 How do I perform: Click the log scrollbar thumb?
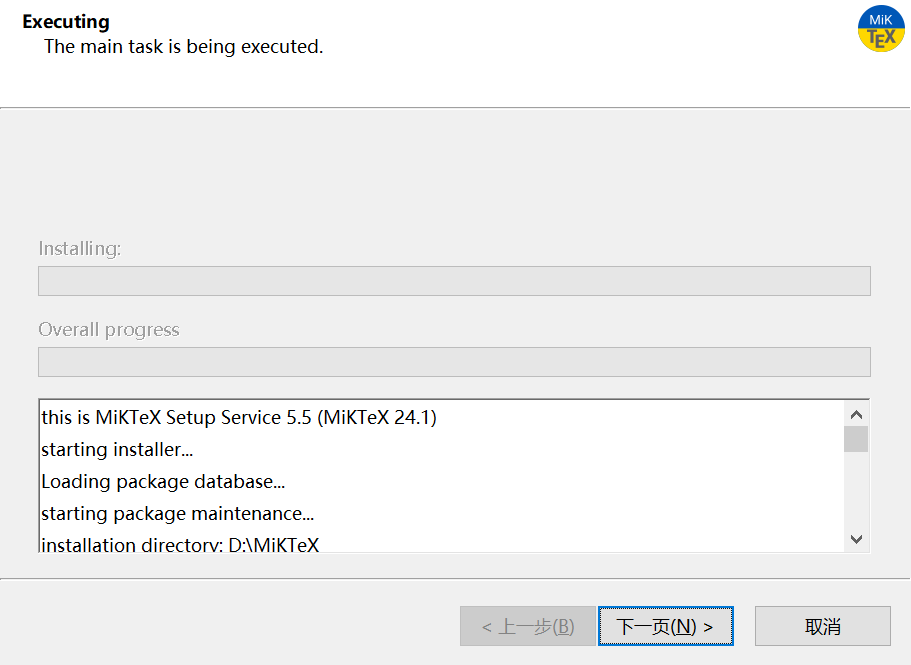click(x=856, y=439)
